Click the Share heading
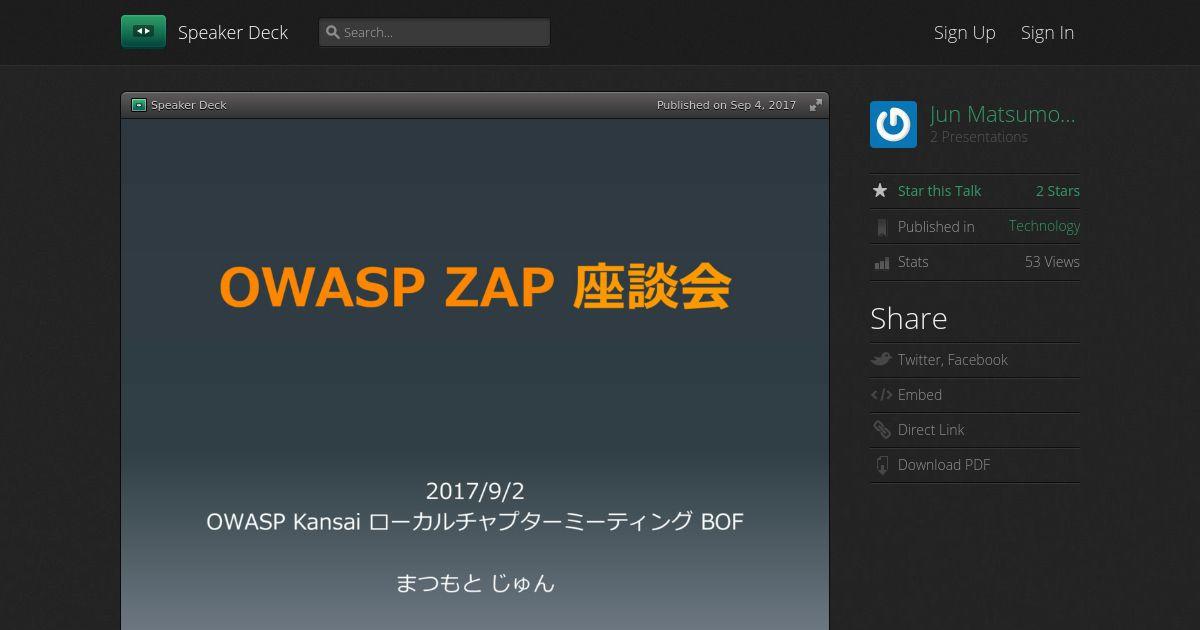 tap(908, 318)
